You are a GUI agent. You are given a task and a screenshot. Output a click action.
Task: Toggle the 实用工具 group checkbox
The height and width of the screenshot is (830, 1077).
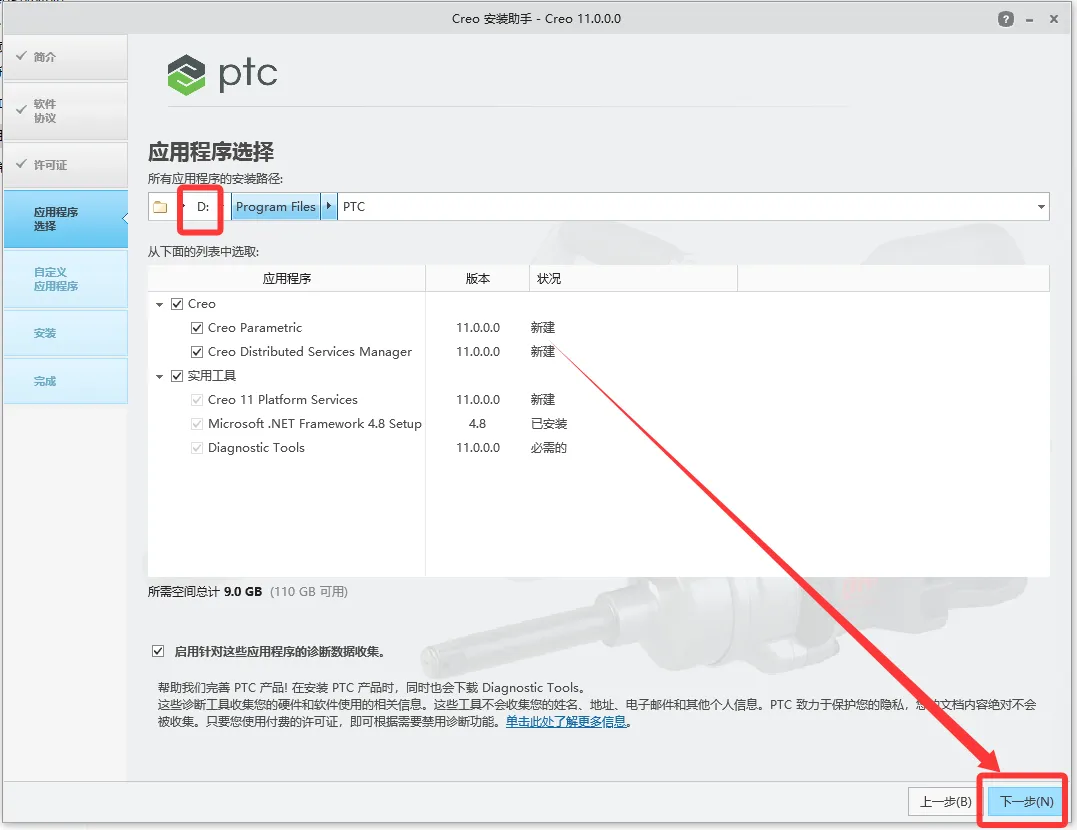[x=177, y=376]
